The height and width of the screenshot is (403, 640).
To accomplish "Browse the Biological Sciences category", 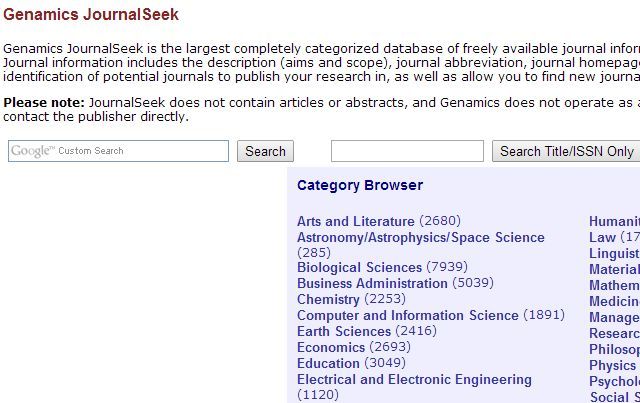I will point(359,267).
